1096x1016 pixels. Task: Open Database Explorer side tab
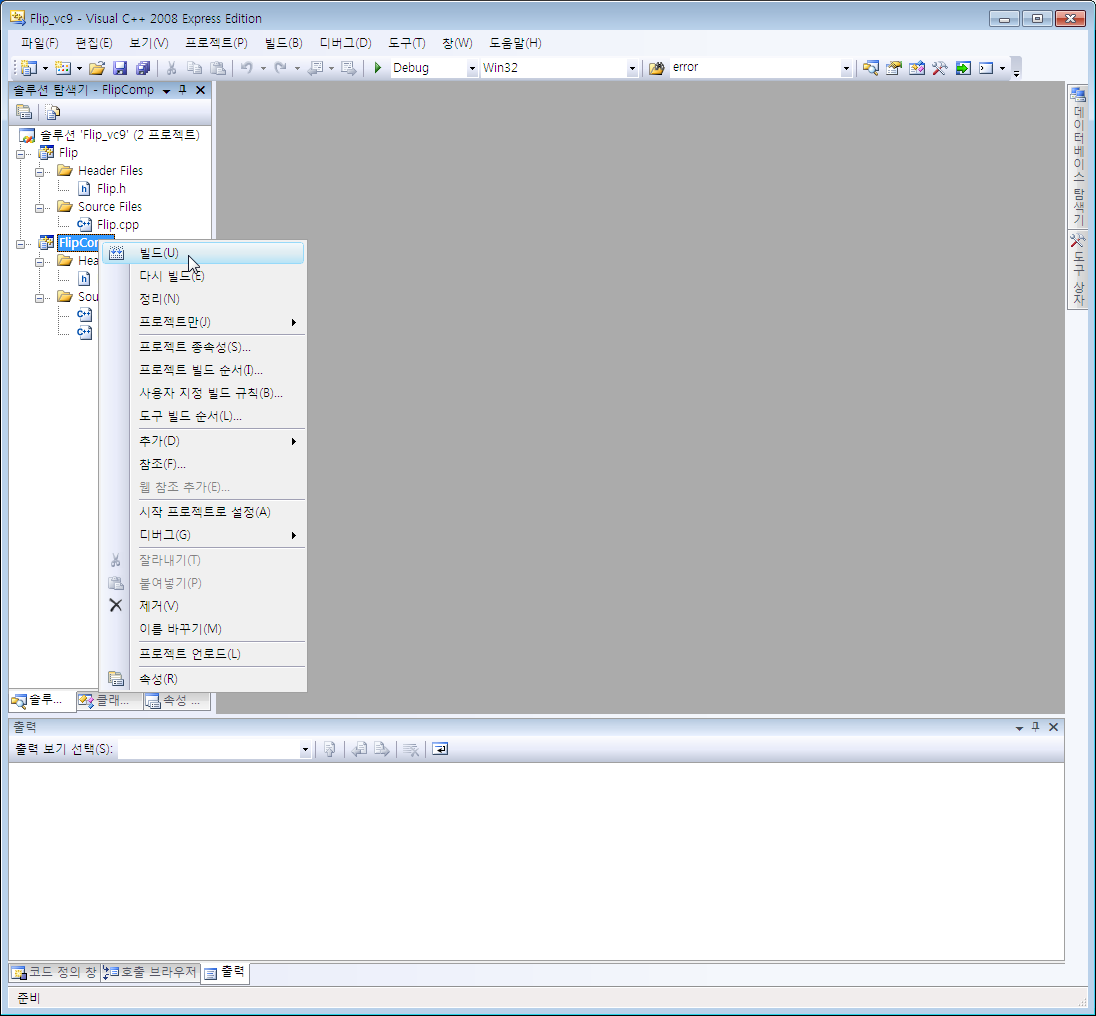pos(1078,157)
